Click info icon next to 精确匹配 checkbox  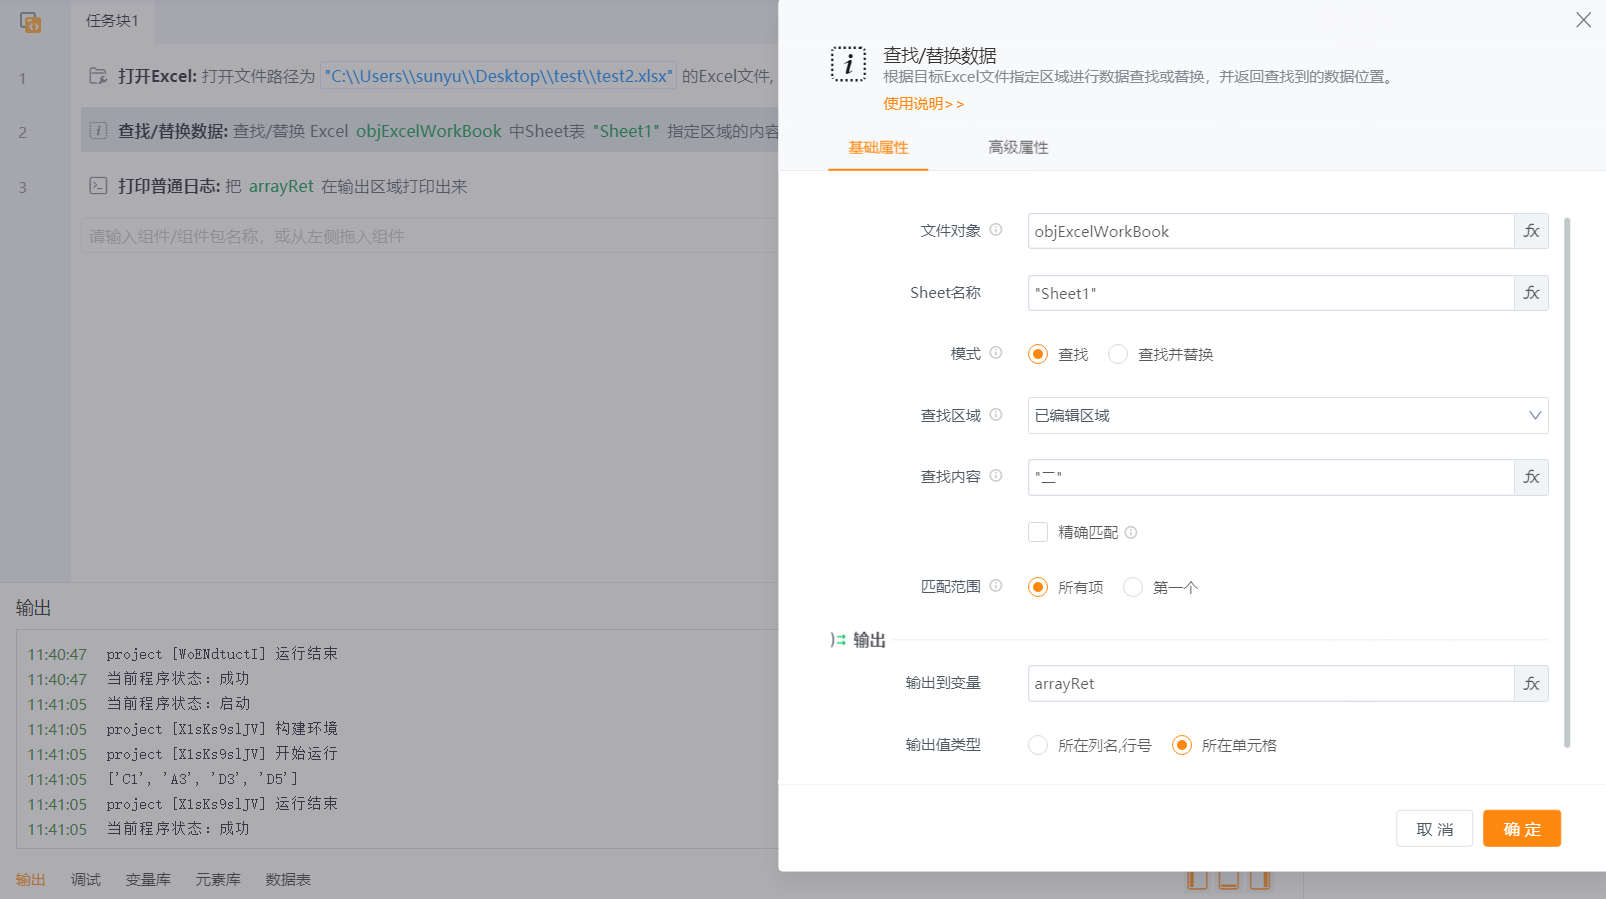1131,532
